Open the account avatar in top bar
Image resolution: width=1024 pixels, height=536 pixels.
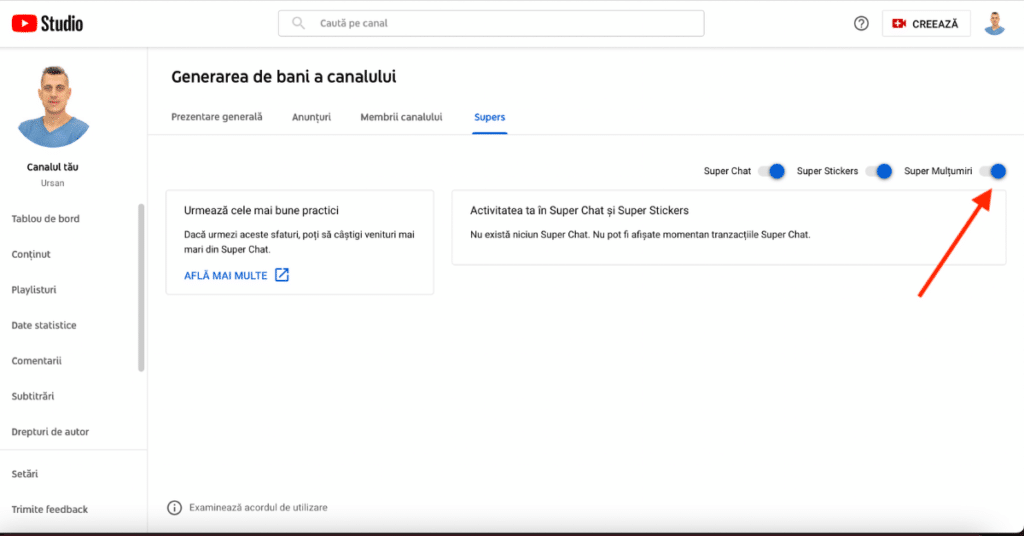click(994, 24)
